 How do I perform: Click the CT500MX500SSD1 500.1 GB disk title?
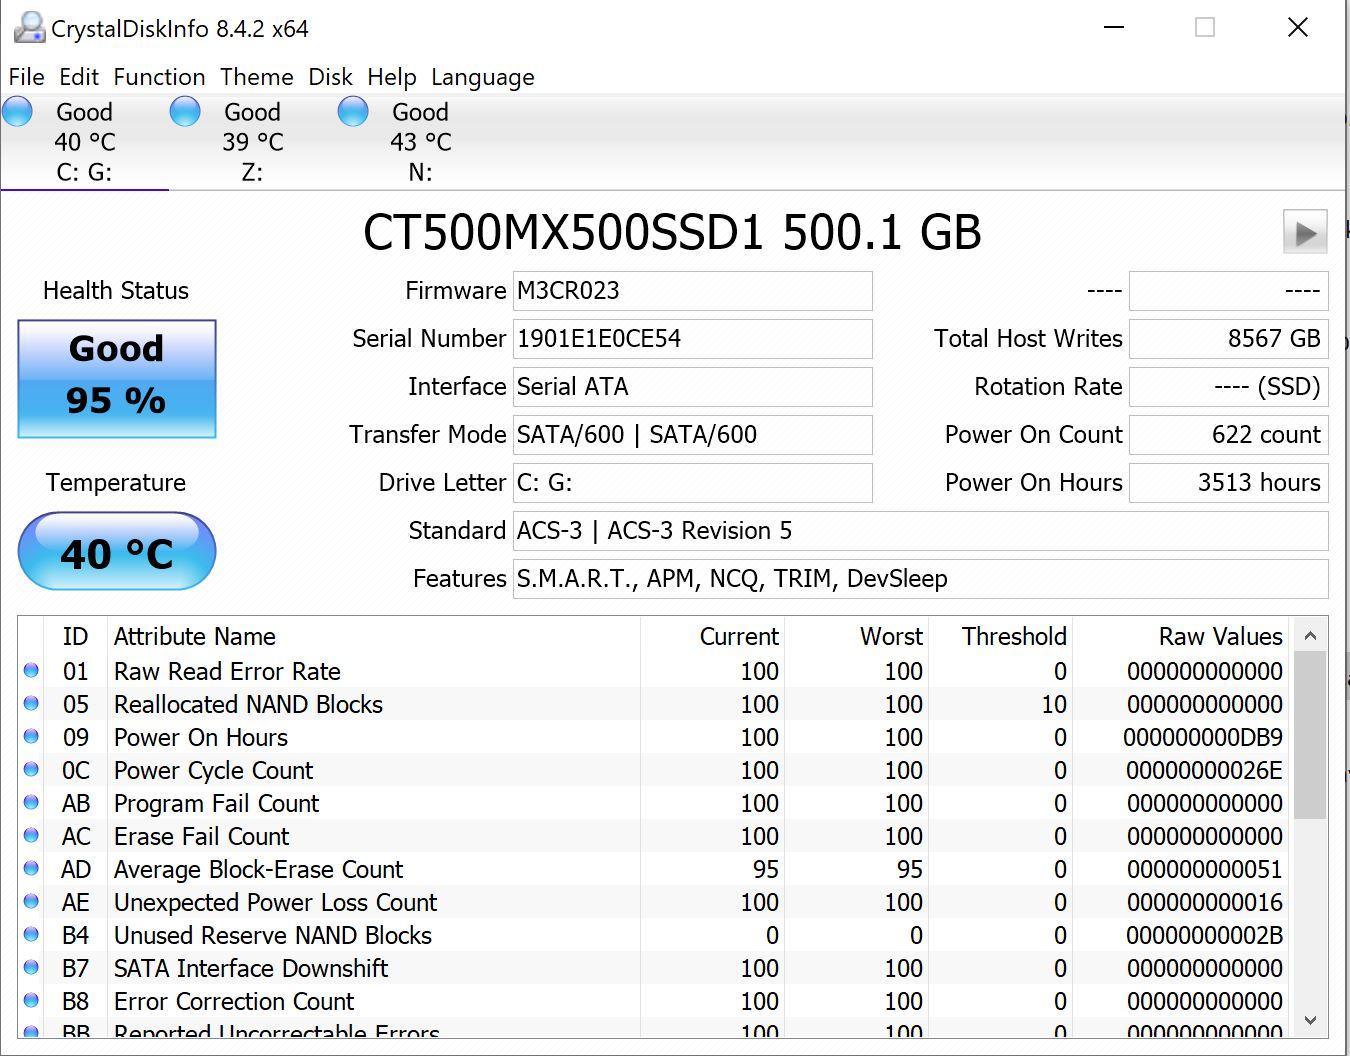pos(672,232)
